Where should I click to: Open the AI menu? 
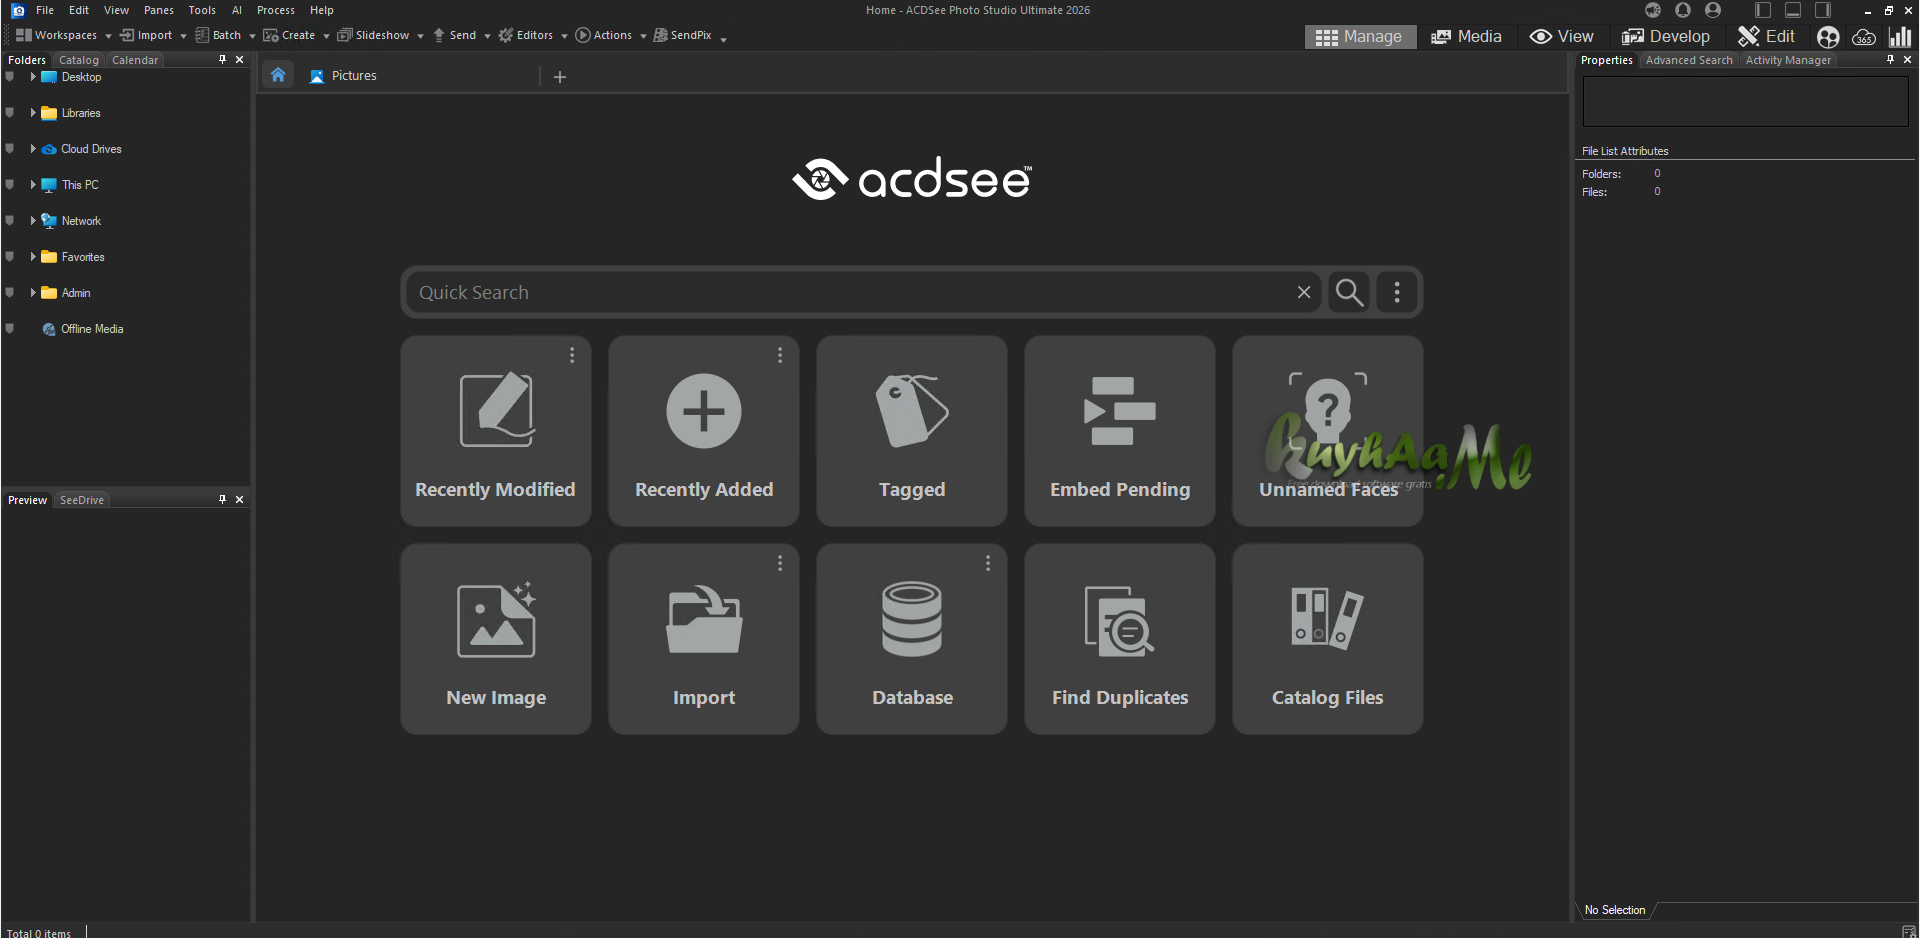[237, 10]
